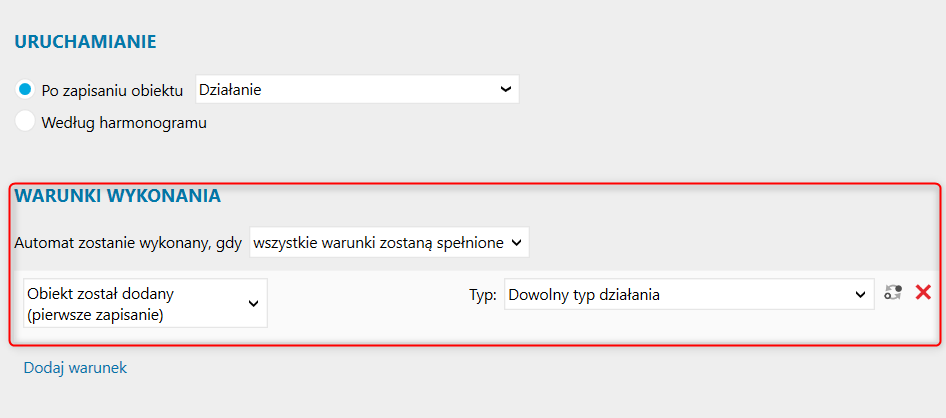Open 'wszystkie warunki zostaną spełnione' dropdown
946x418 pixels.
click(389, 242)
